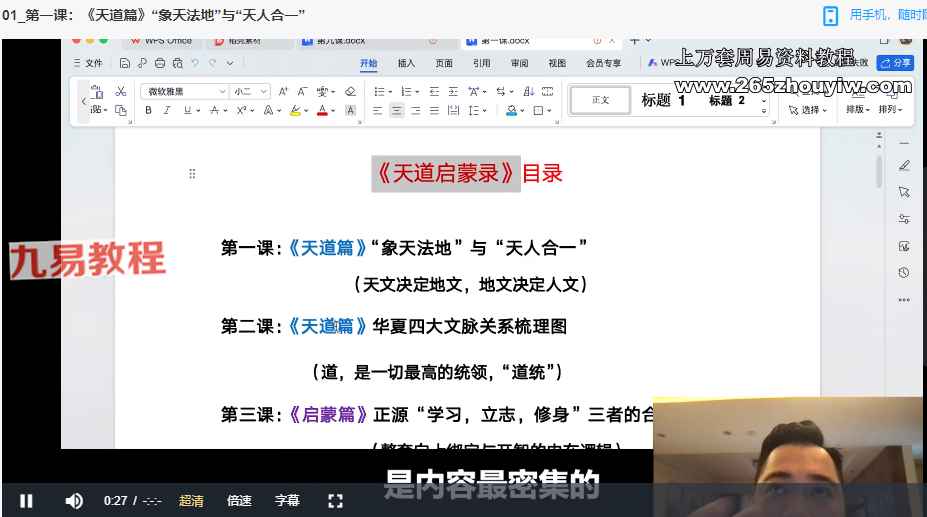Viewport: 927px width, 517px height.
Task: Center-align the paragraph text
Action: tap(397, 111)
